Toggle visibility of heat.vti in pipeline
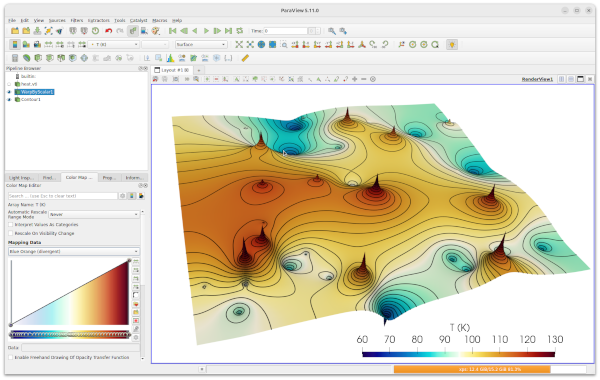The height and width of the screenshot is (380, 600). click(9, 84)
